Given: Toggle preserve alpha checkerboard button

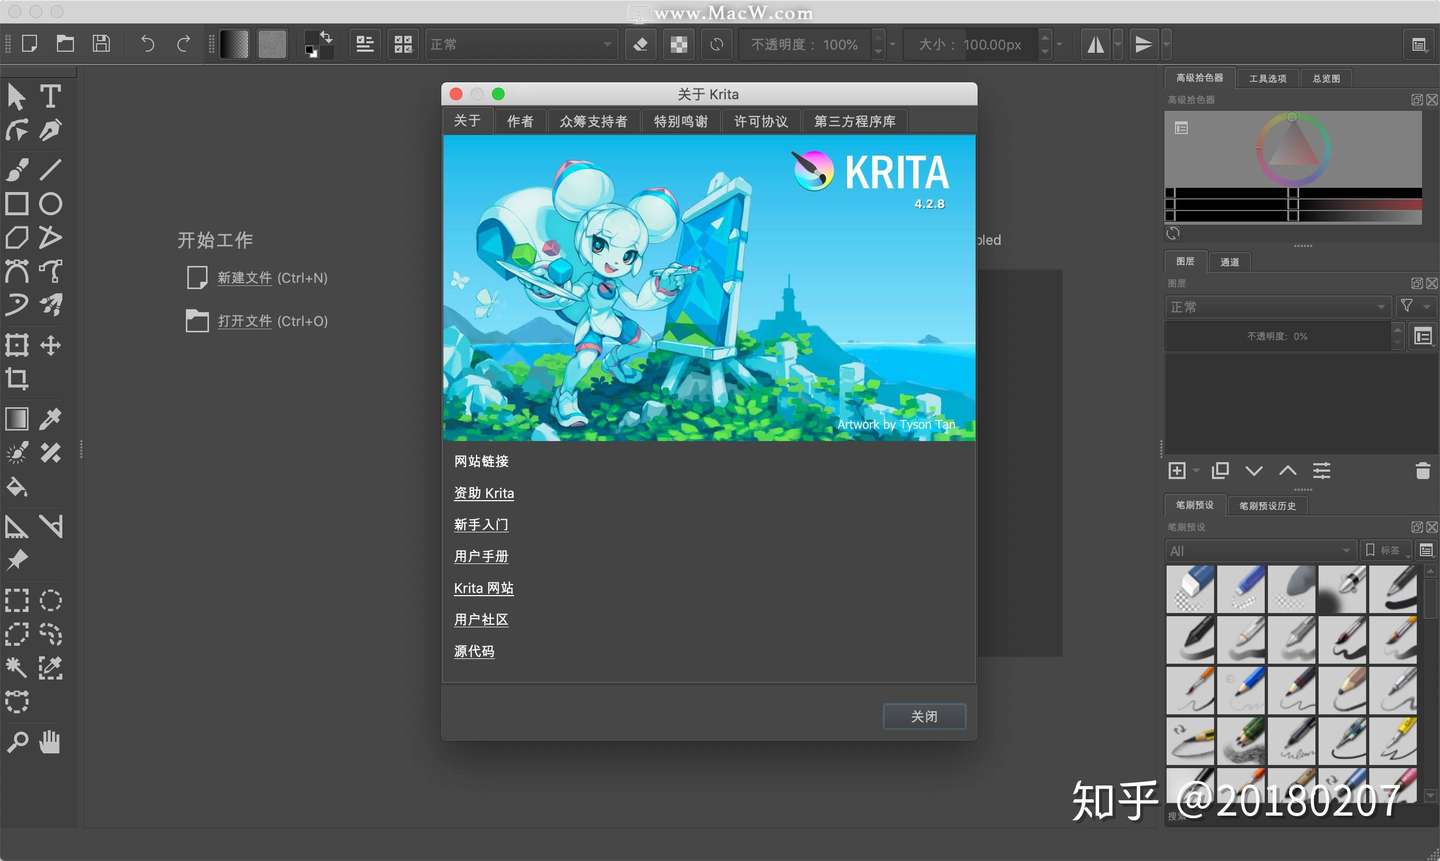Looking at the screenshot, I should [679, 44].
